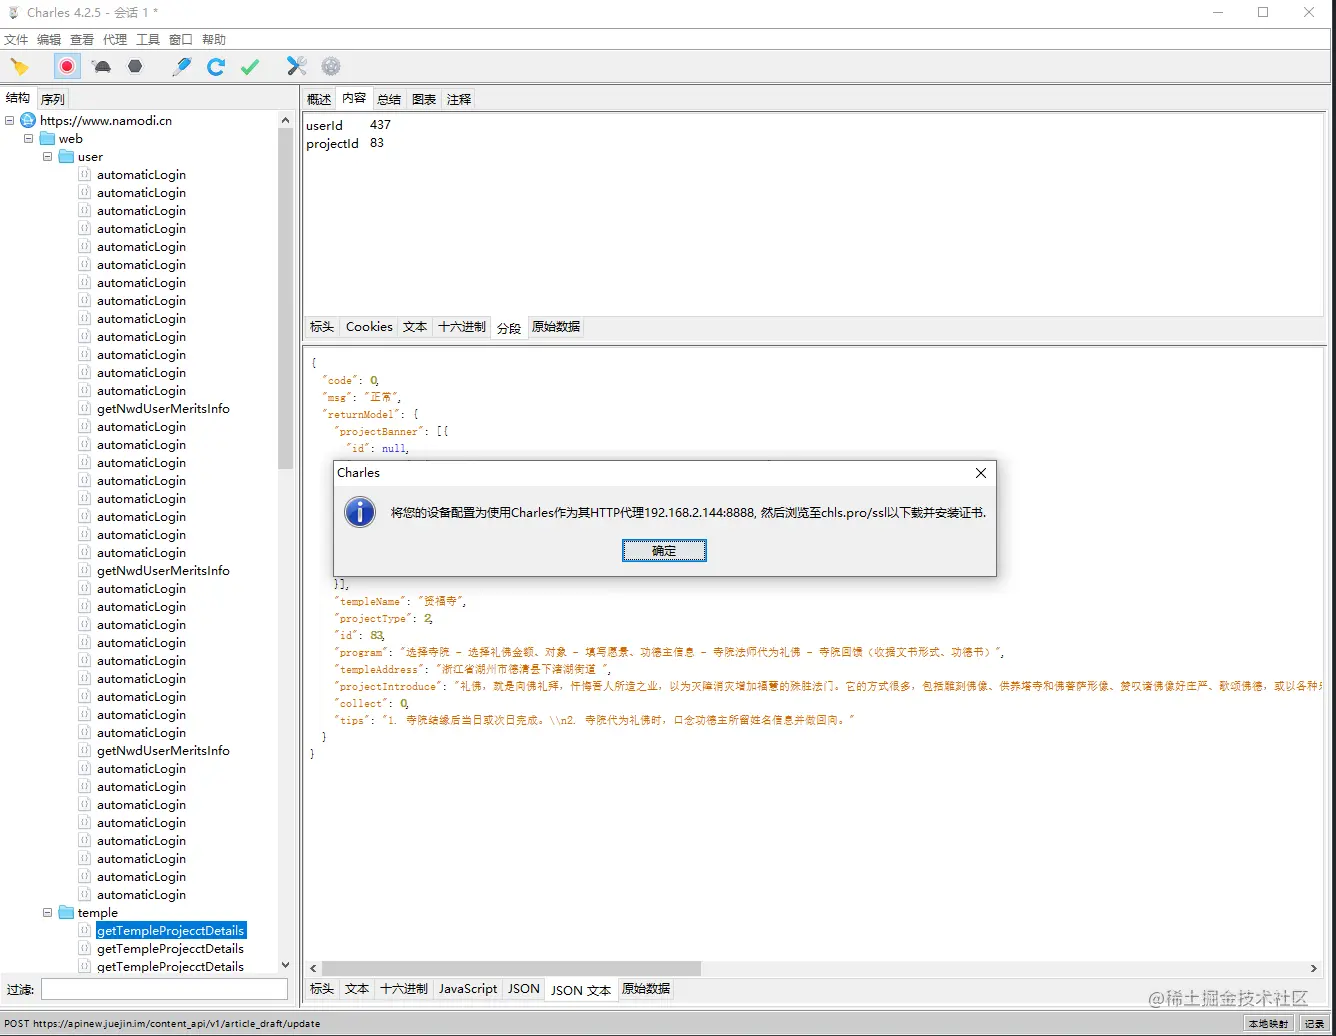
Task: Collapse the temple folder
Action: tap(48, 913)
